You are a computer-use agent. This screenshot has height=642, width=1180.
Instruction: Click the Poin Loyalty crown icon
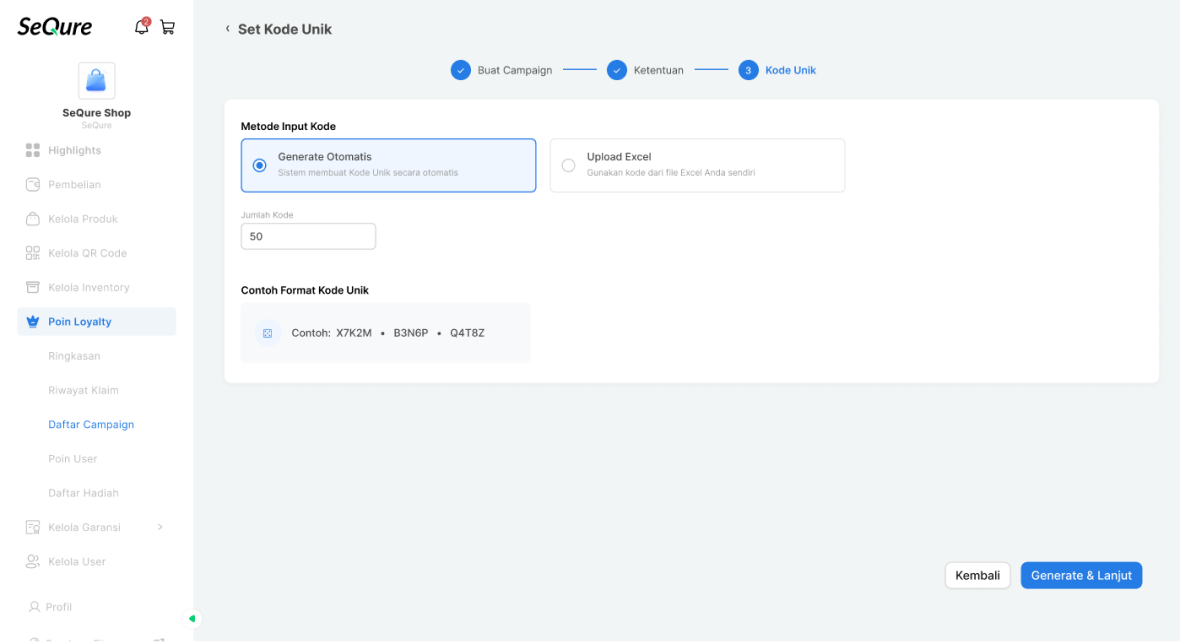(x=32, y=321)
